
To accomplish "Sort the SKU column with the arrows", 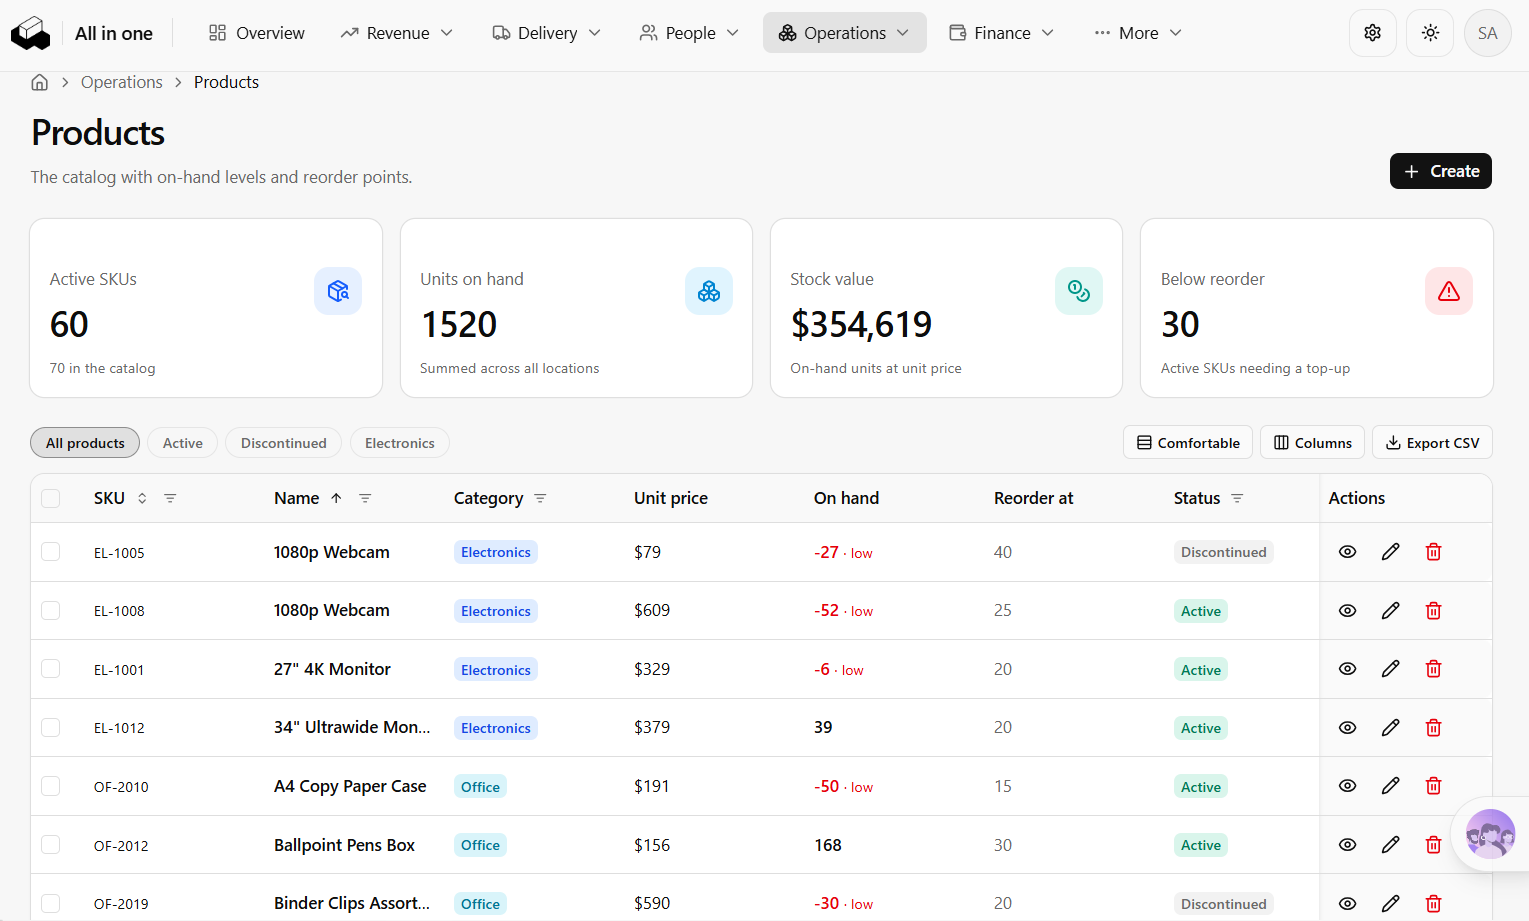I will (x=142, y=498).
